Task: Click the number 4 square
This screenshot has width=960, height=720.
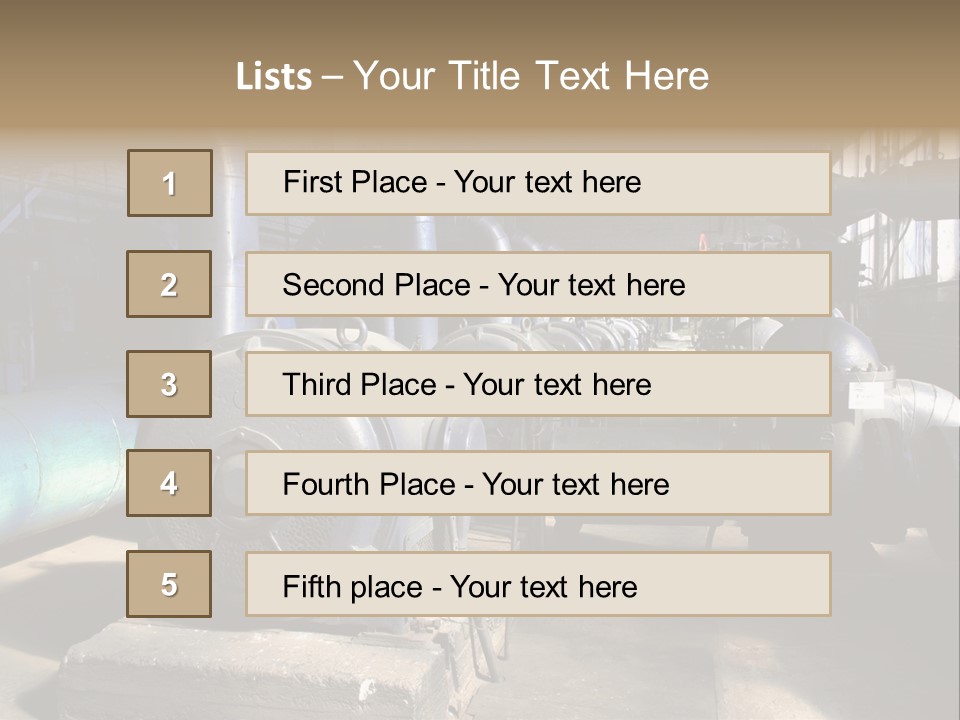Action: (x=169, y=483)
